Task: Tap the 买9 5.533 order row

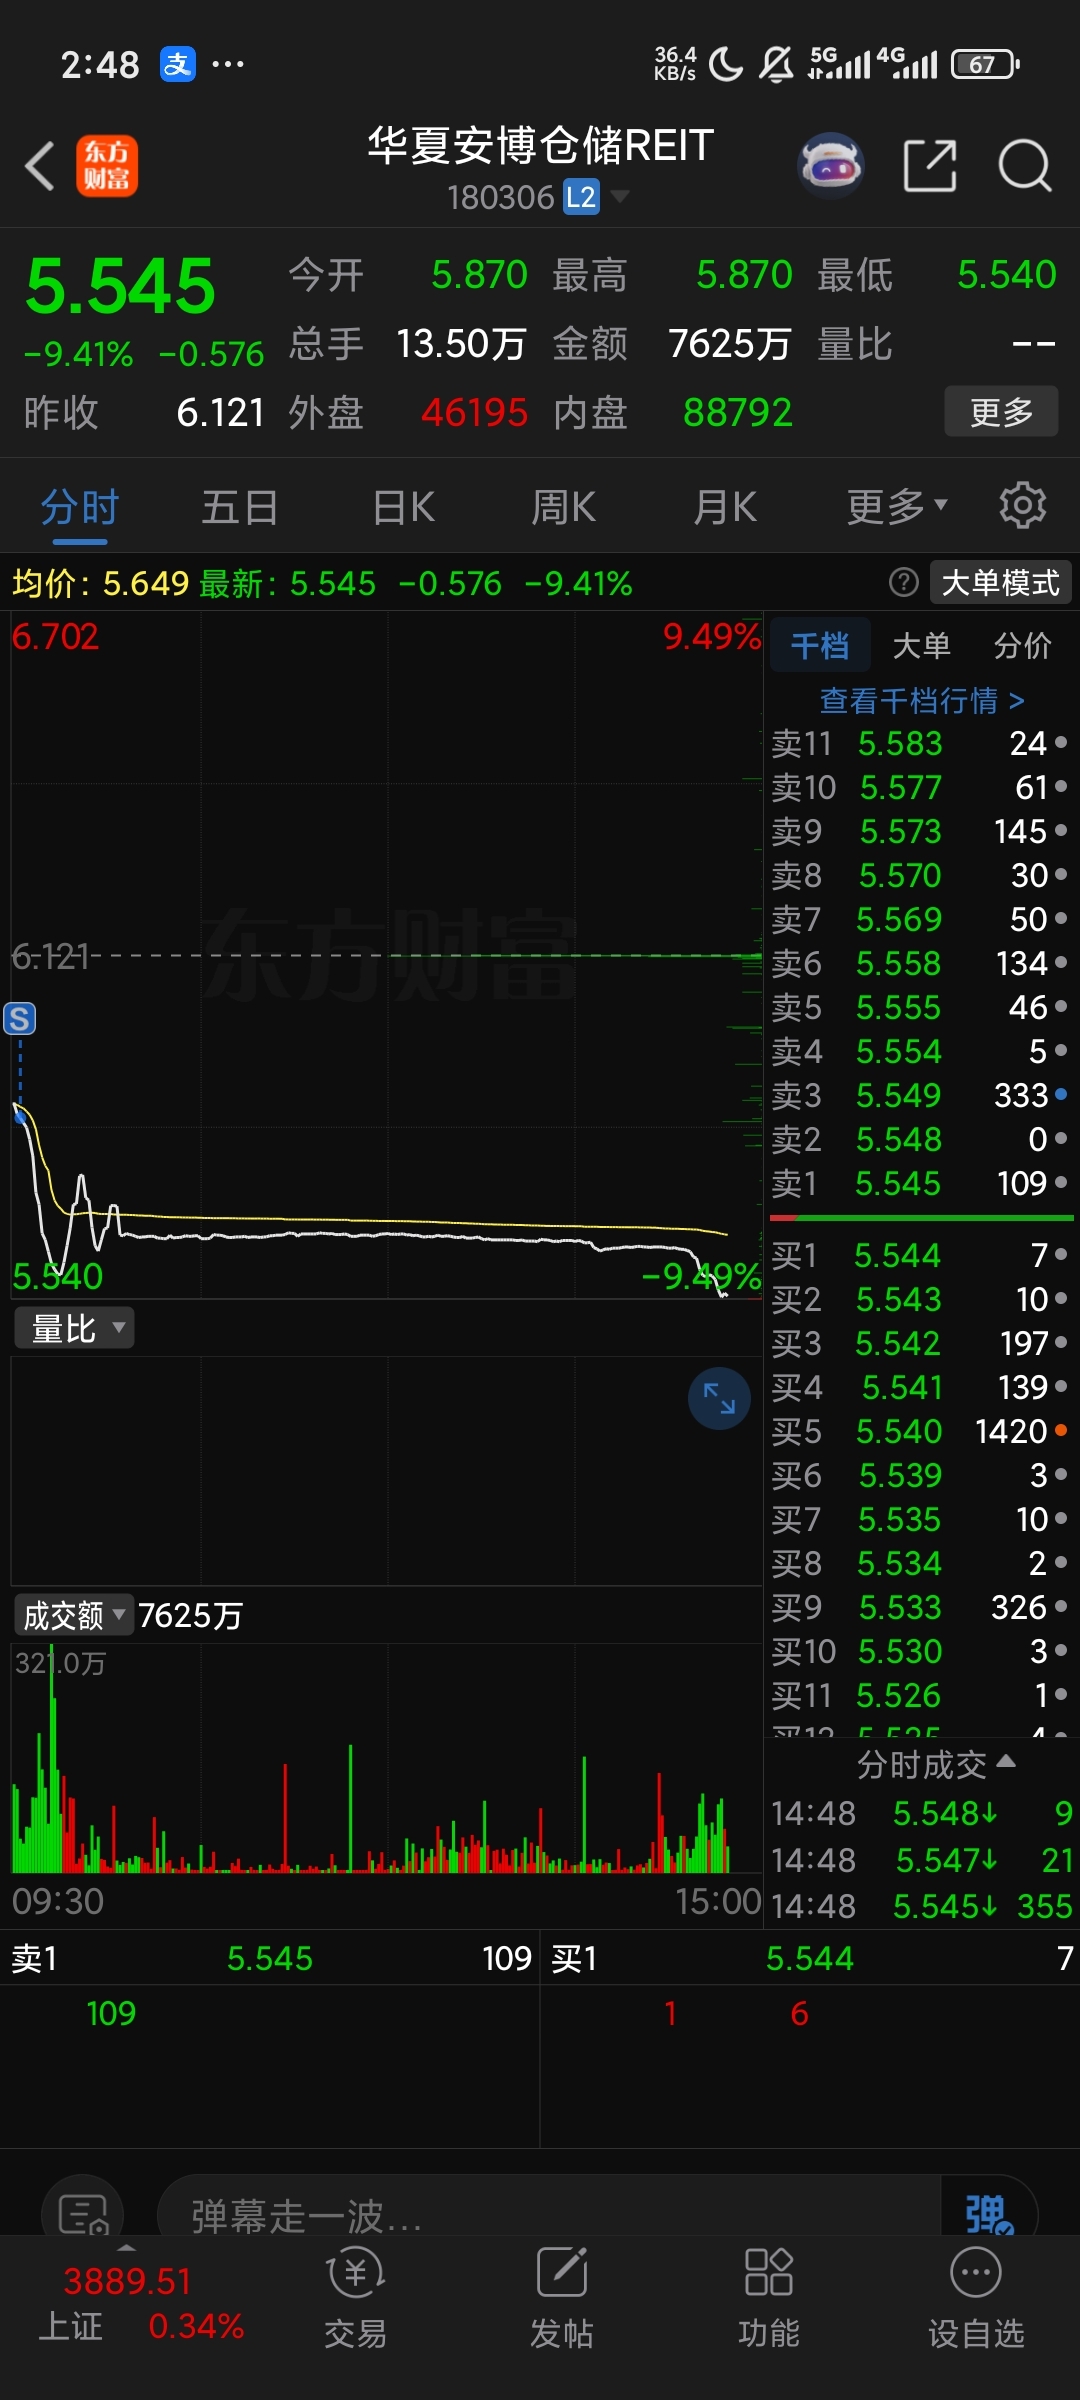Action: point(920,1607)
